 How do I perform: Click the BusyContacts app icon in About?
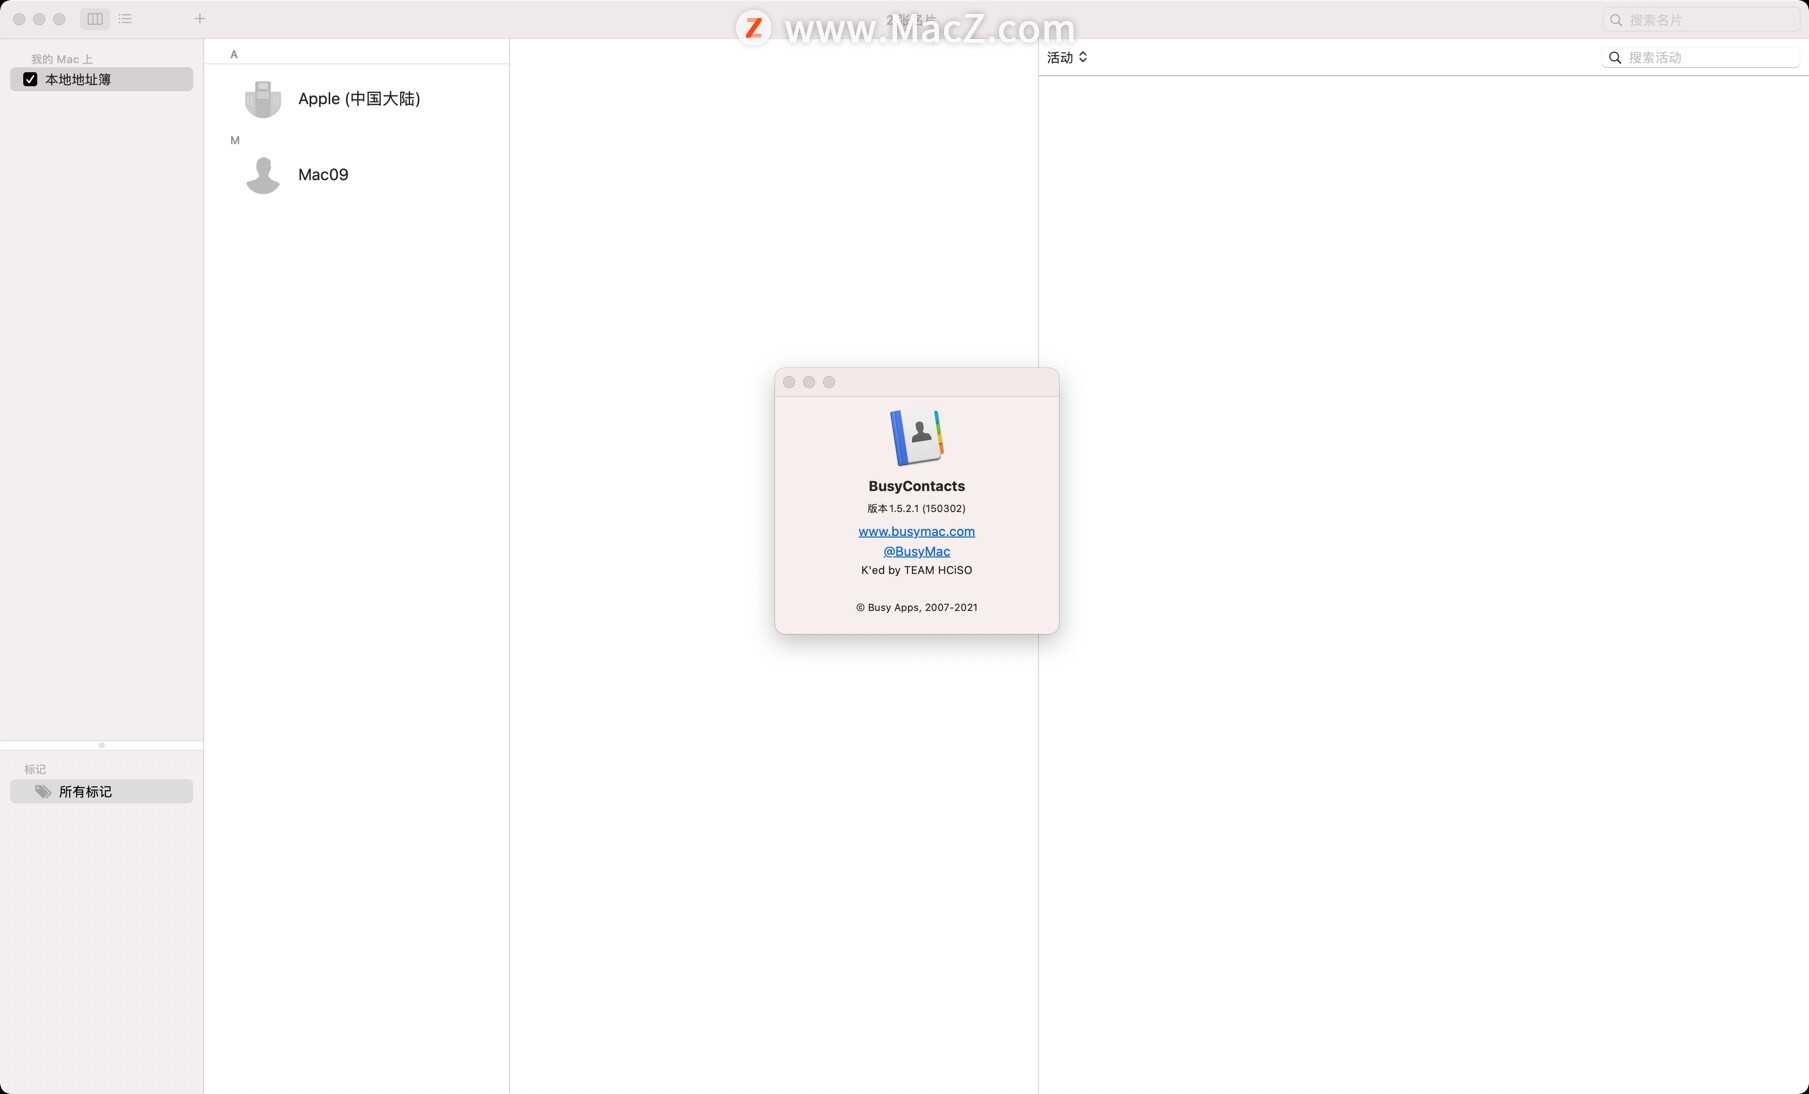(x=916, y=437)
